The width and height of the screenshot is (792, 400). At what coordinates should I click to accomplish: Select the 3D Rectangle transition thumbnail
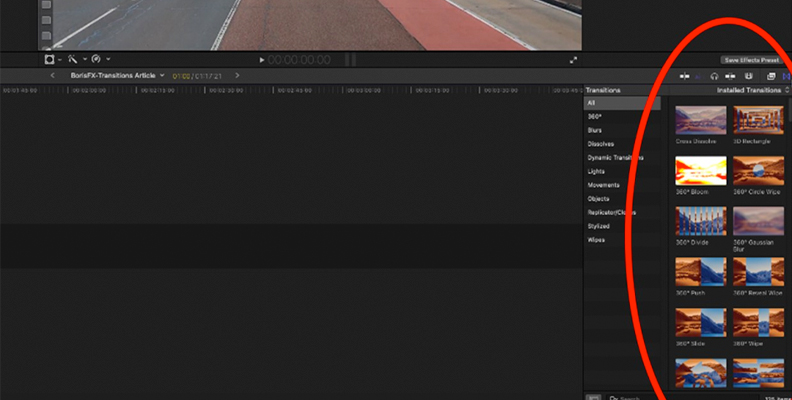[758, 120]
